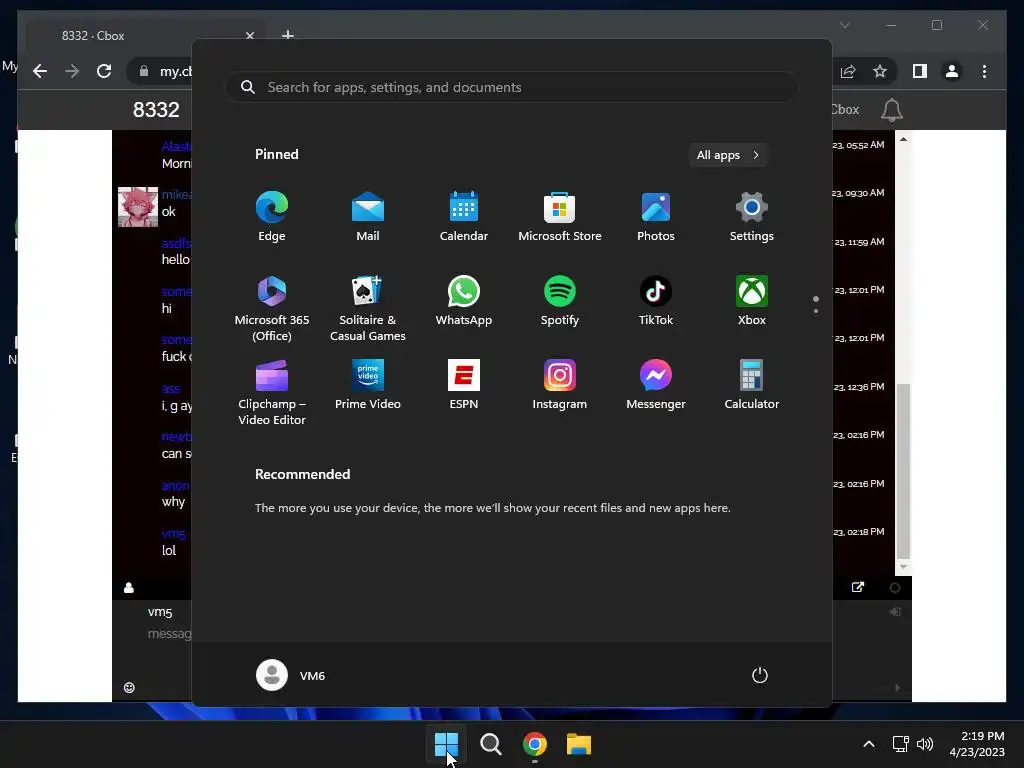Click the Start menu search field
1024x768 pixels.
click(511, 88)
